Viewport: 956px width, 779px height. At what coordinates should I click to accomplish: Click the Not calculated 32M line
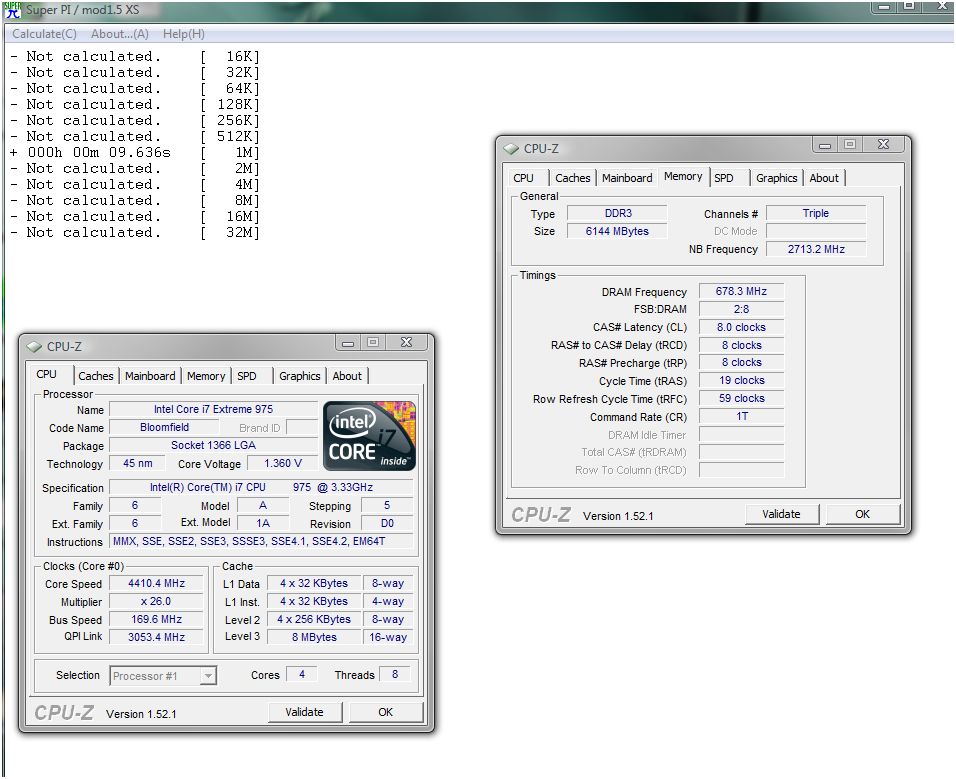coord(135,232)
